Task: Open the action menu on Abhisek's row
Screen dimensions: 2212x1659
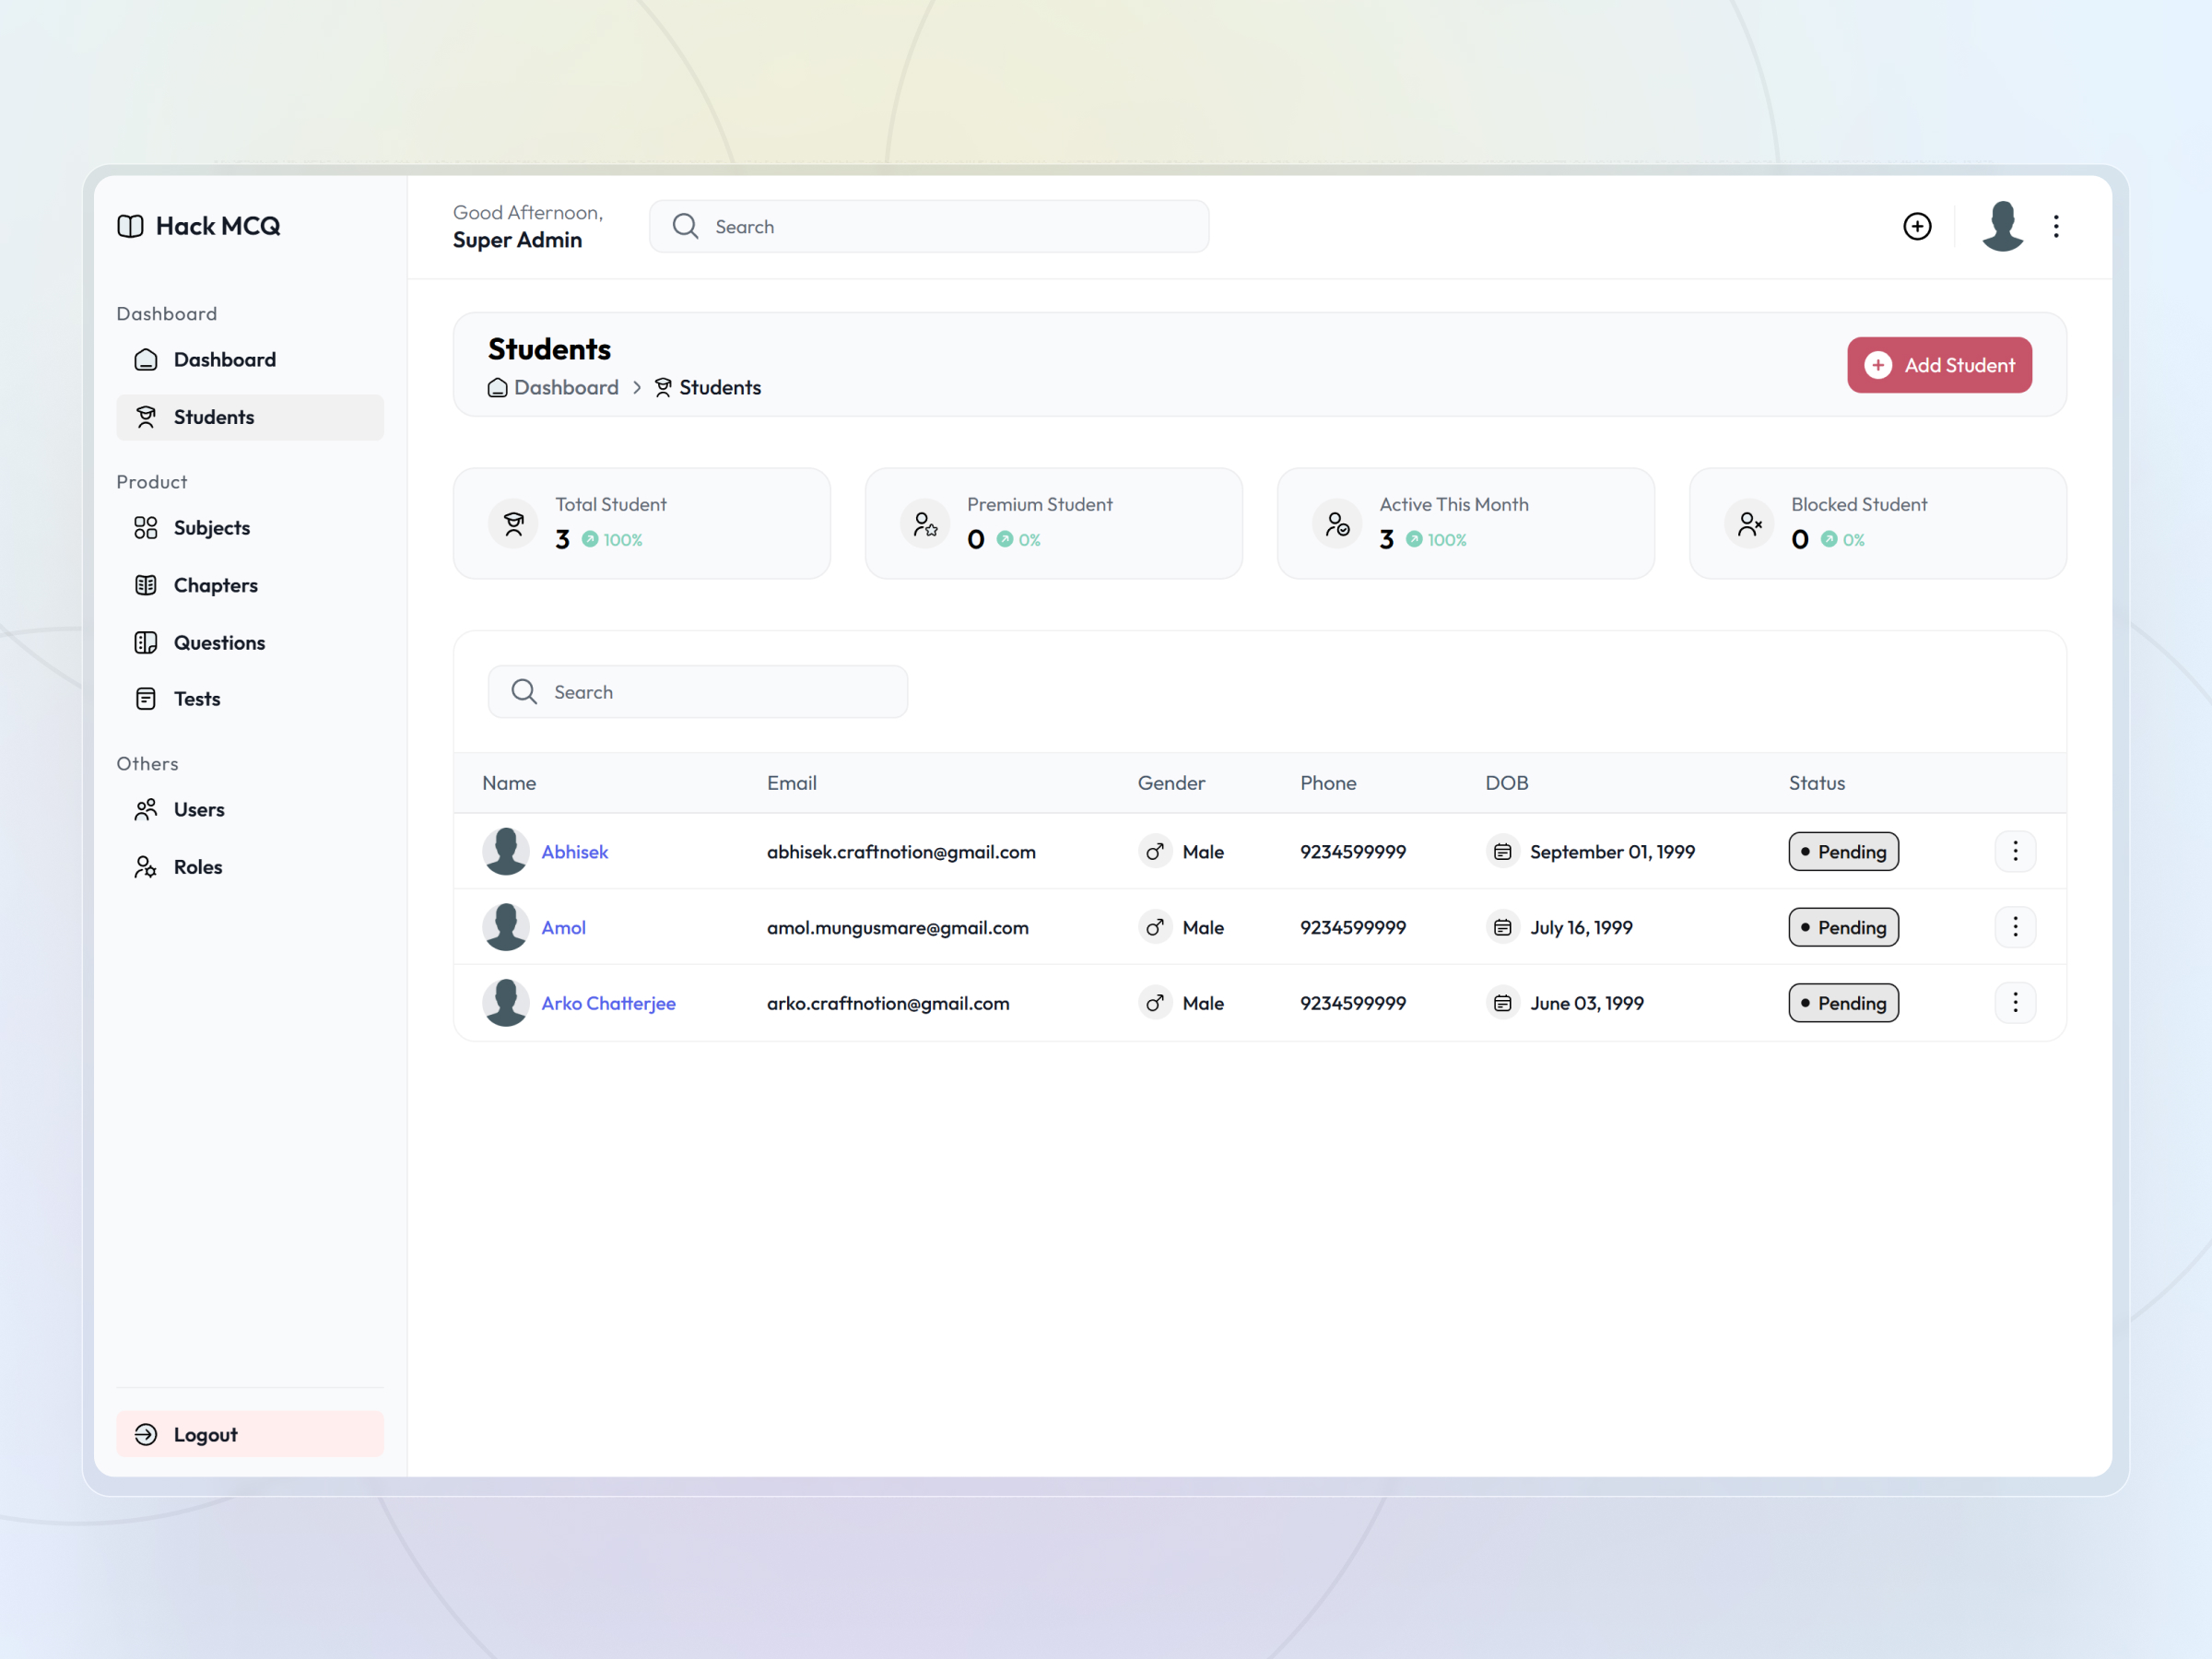Action: tap(2015, 851)
